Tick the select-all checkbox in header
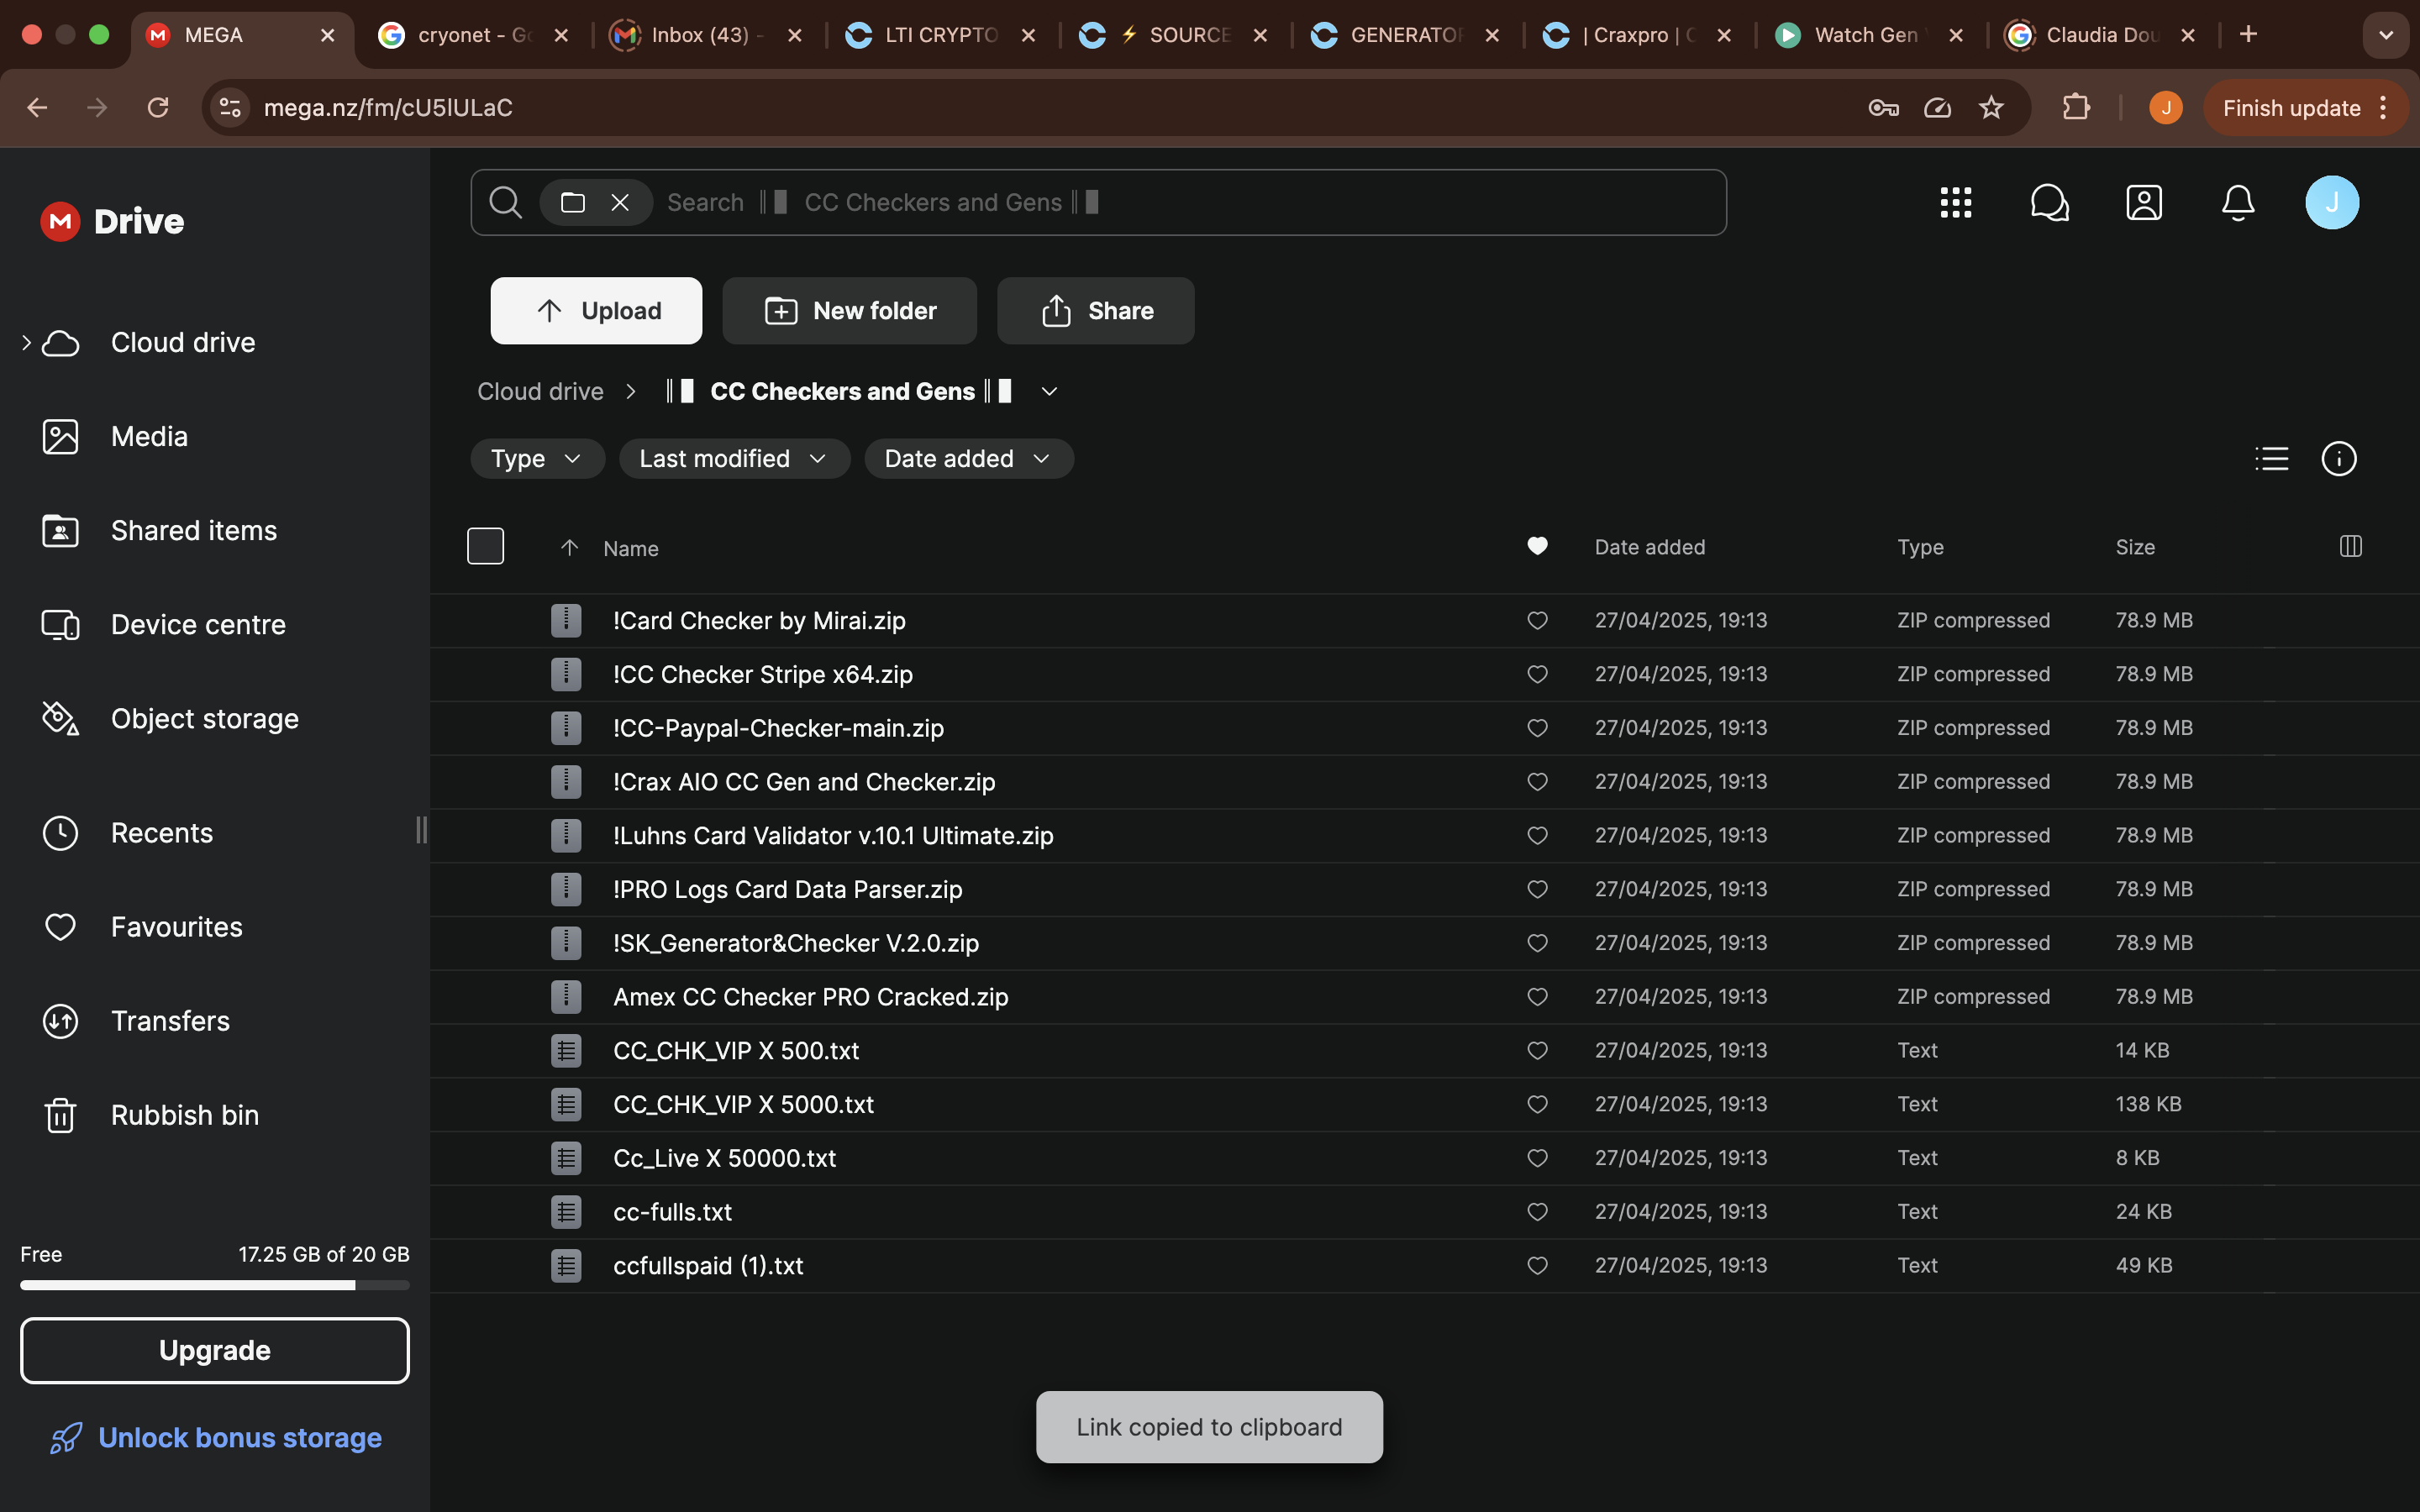 click(485, 546)
